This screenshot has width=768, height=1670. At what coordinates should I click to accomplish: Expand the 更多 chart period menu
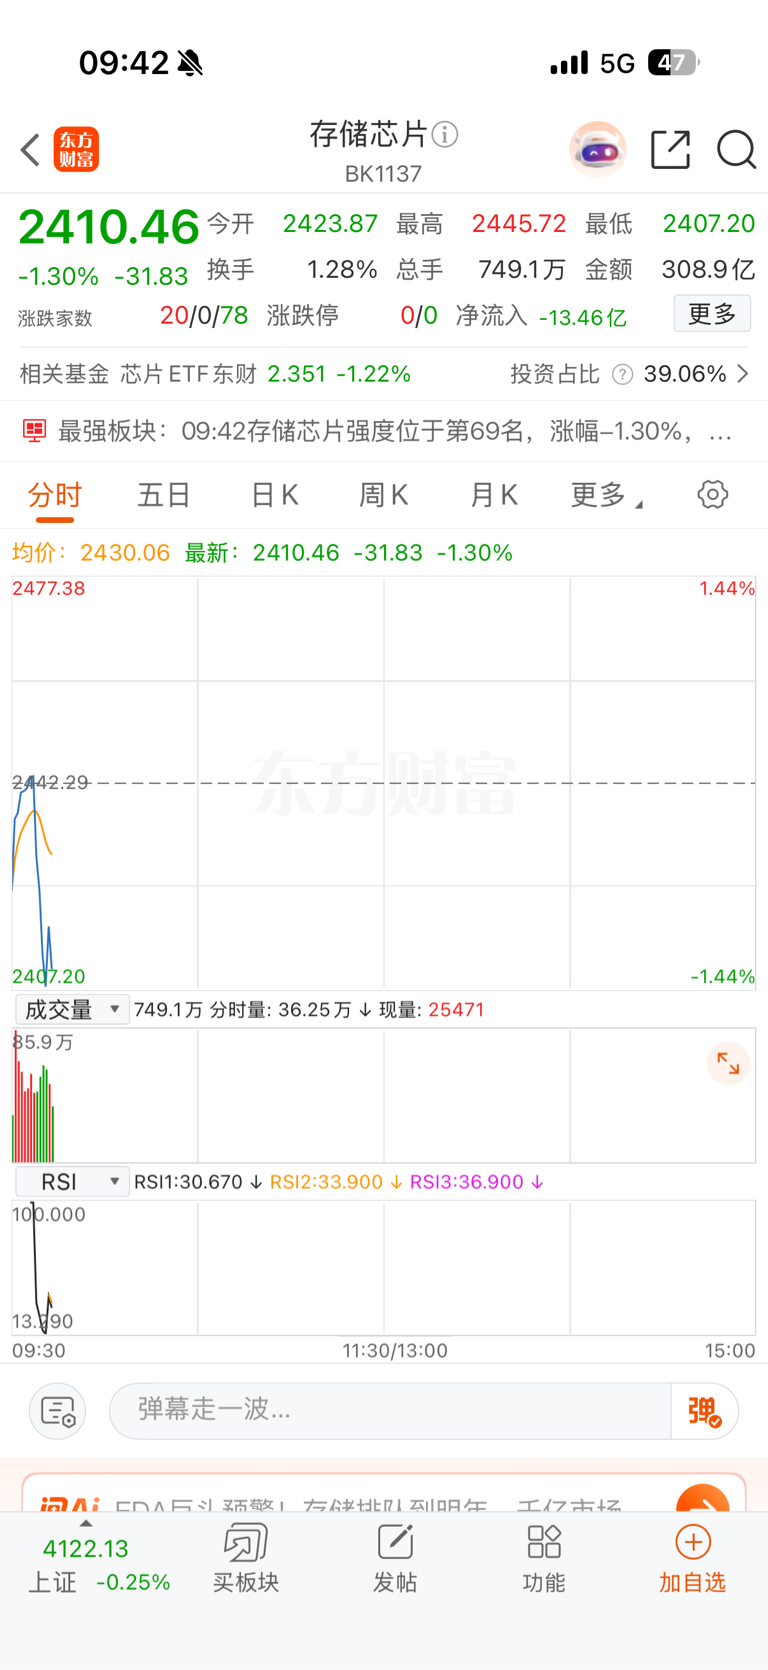(x=606, y=494)
